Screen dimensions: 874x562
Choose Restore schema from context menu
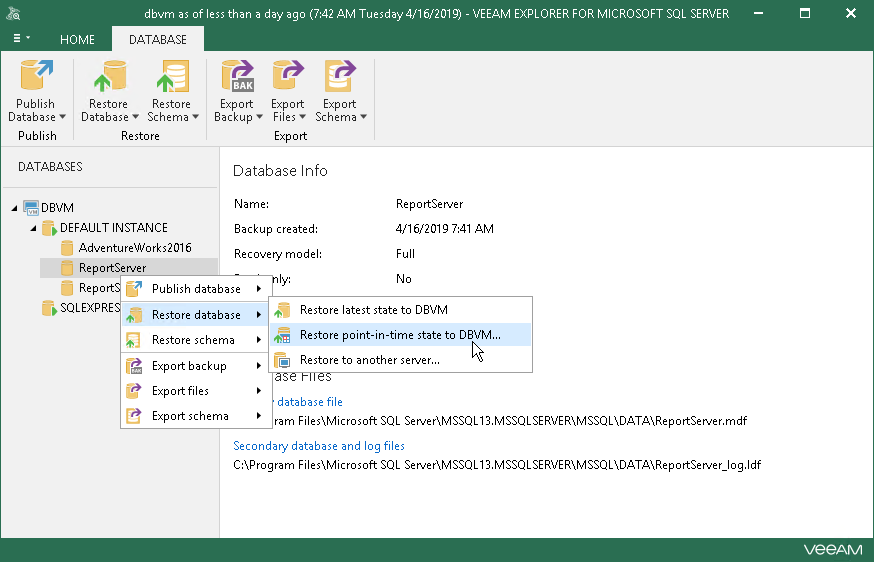(196, 340)
